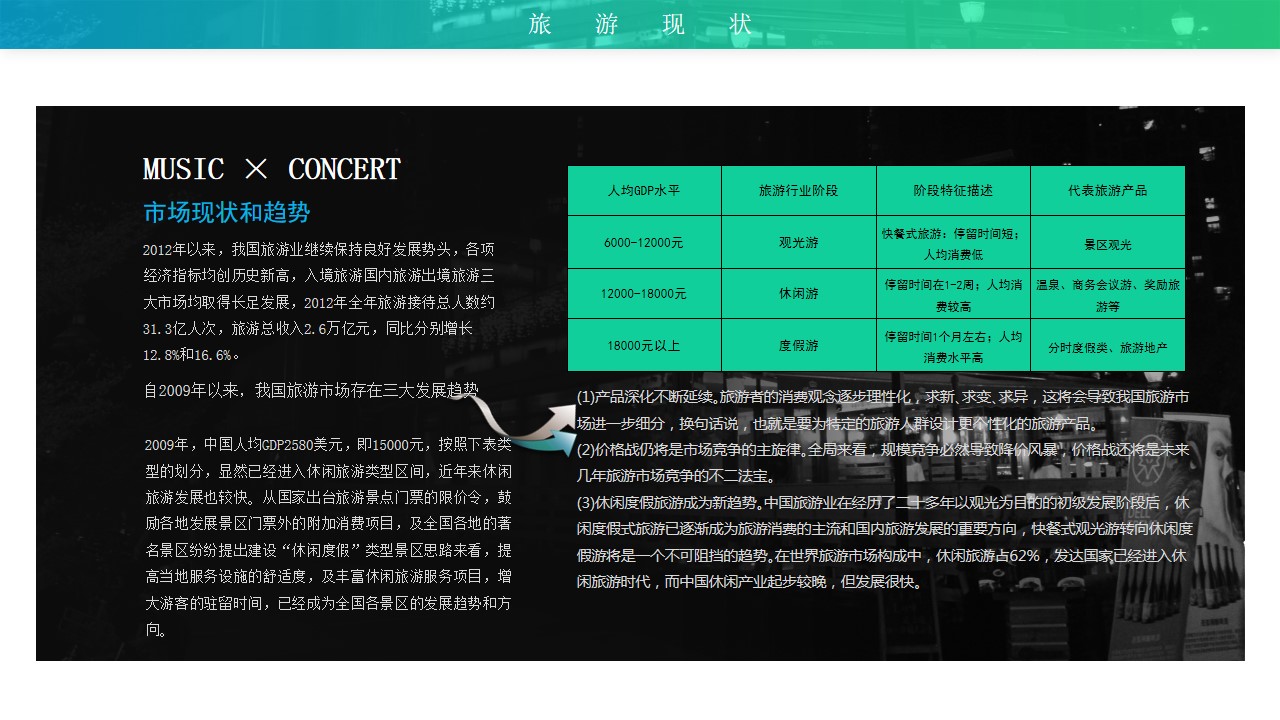The image size is (1280, 720).
Task: Click table header 旅游行业阶段
Action: [799, 191]
